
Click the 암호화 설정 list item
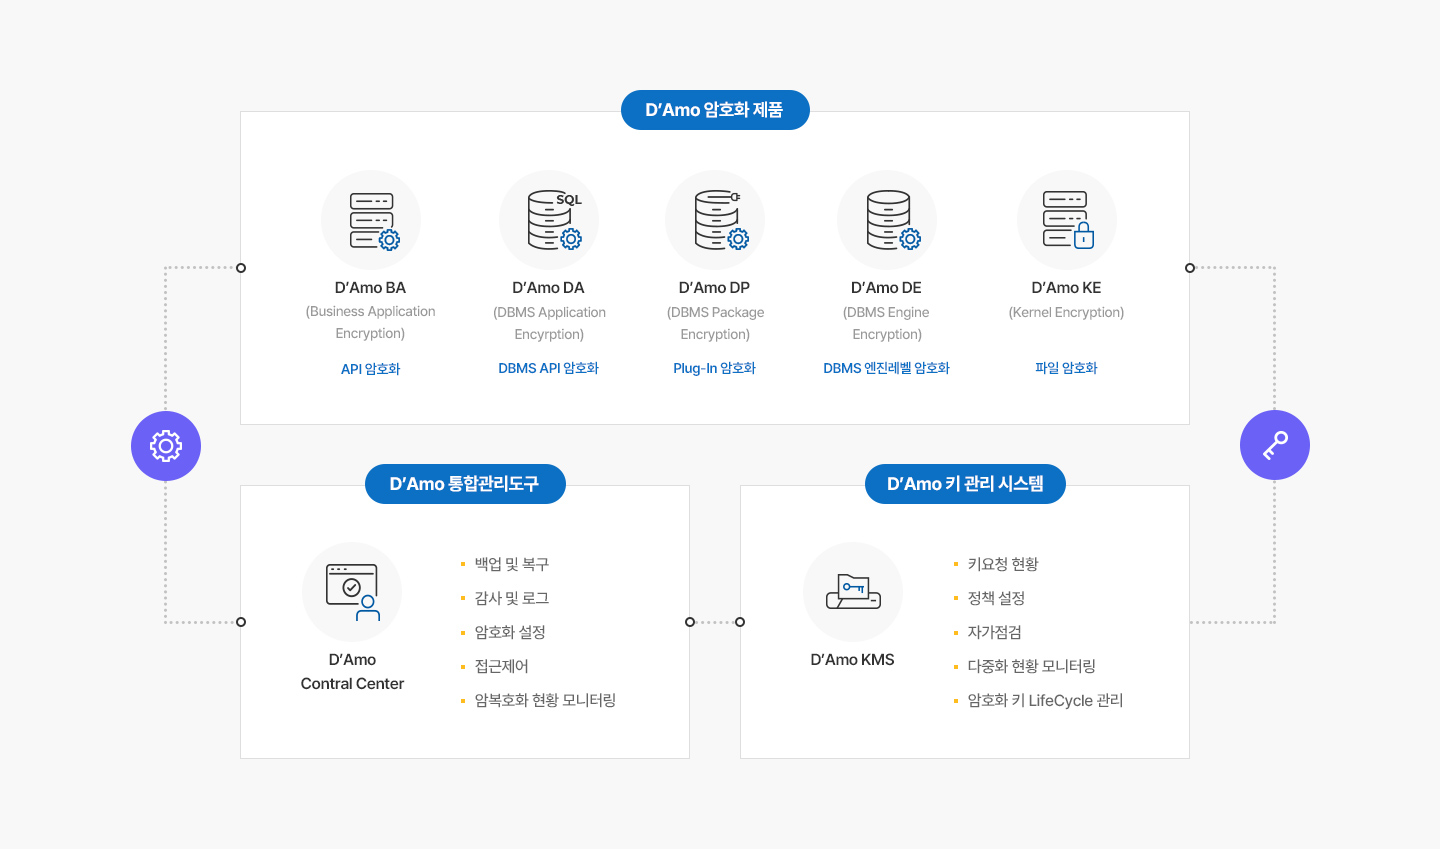coord(510,632)
